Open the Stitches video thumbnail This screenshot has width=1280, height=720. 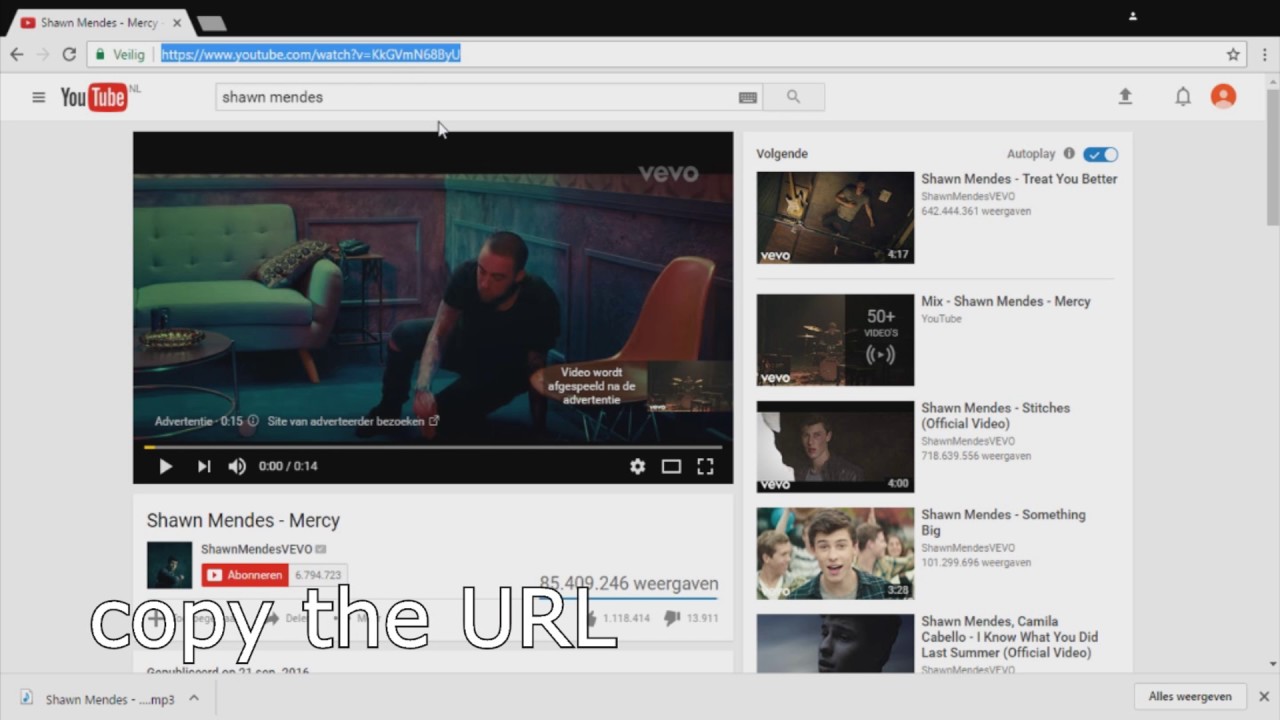(835, 447)
